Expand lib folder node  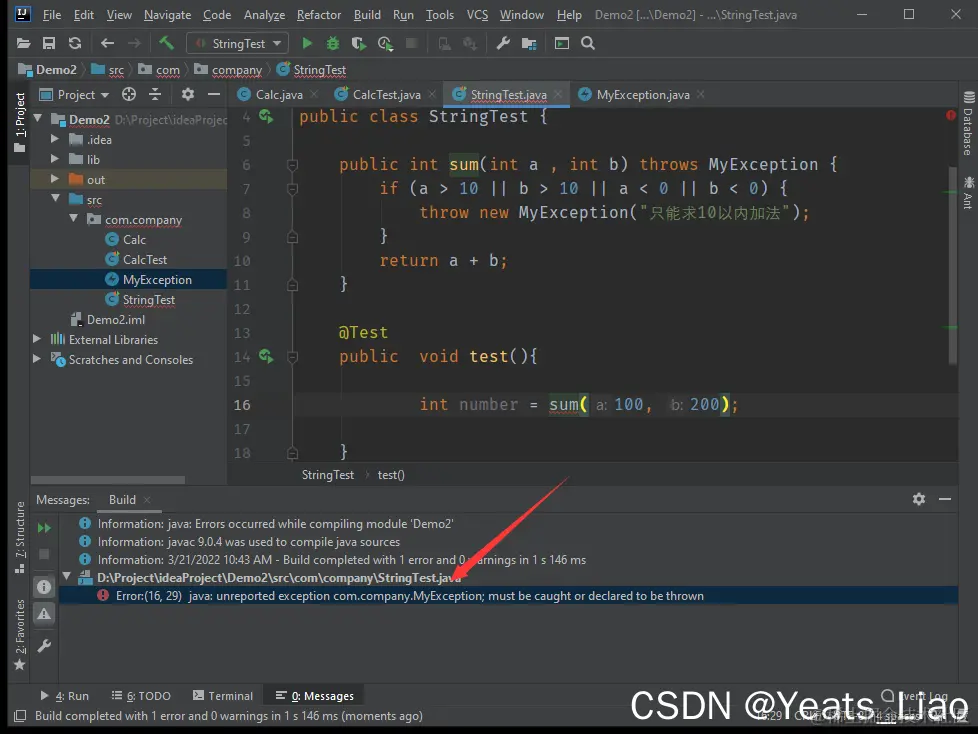point(56,158)
